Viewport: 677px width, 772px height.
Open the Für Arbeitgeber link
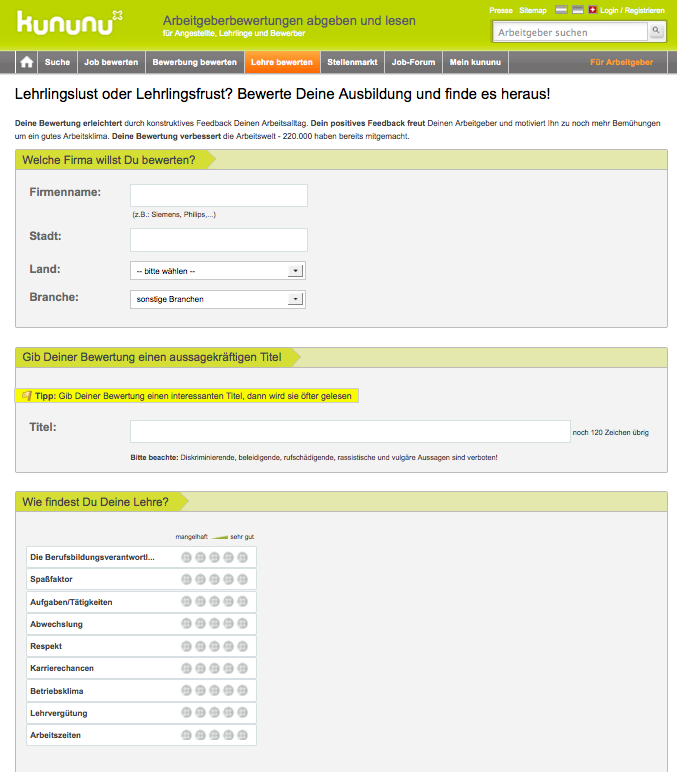tap(621, 62)
